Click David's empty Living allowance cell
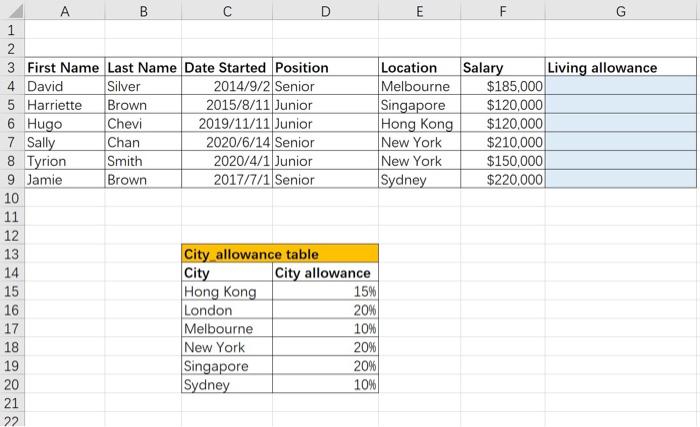The height and width of the screenshot is (427, 700). (621, 86)
